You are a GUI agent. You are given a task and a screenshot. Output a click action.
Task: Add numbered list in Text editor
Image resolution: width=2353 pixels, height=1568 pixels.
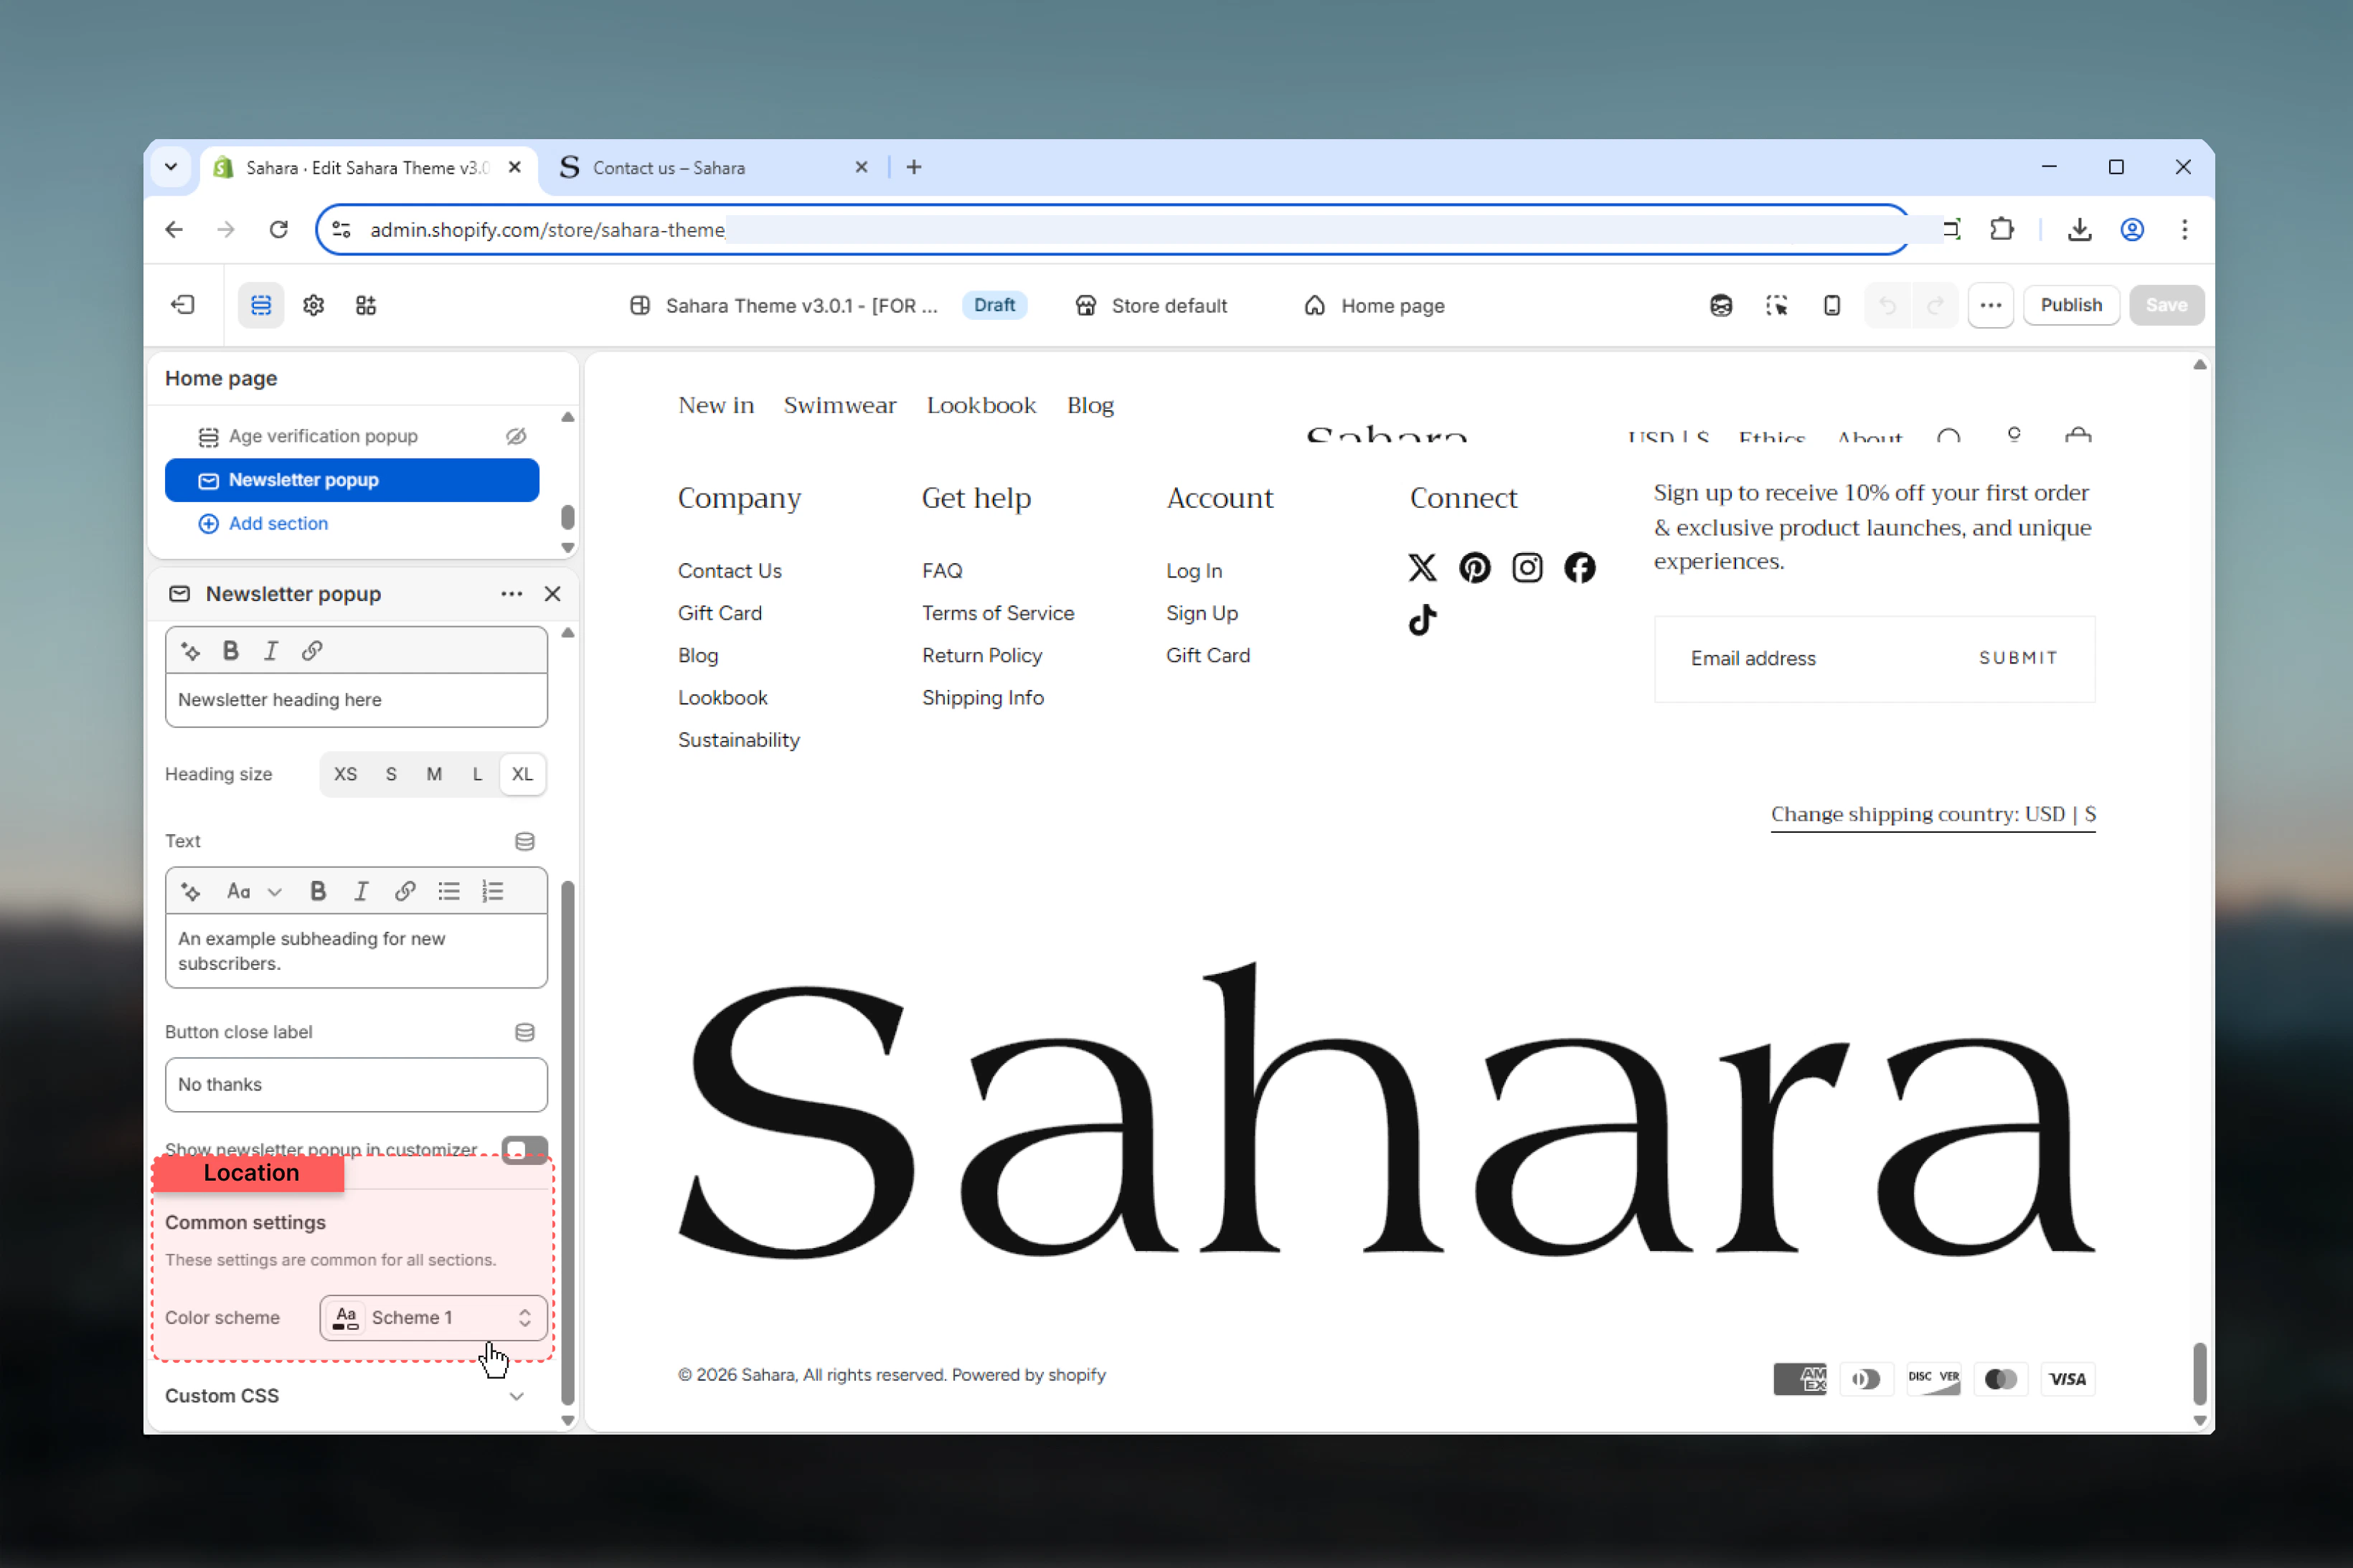tap(493, 891)
